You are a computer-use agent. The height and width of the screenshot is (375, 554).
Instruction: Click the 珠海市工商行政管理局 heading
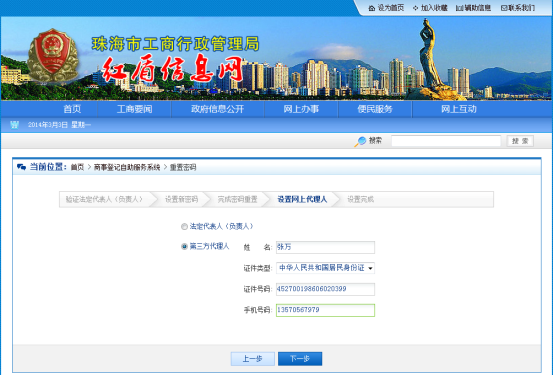pyautogui.click(x=176, y=44)
